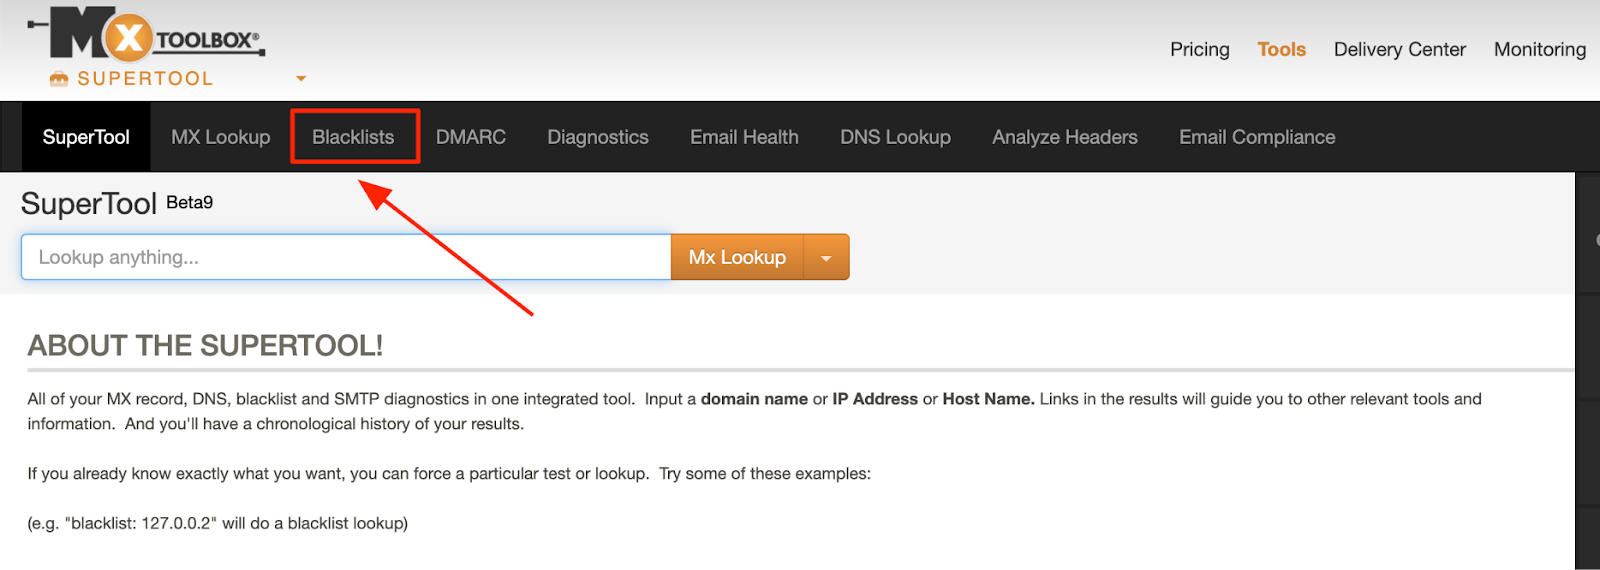Viewport: 1600px width, 570px height.
Task: Open the DNS Lookup tab
Action: click(895, 137)
